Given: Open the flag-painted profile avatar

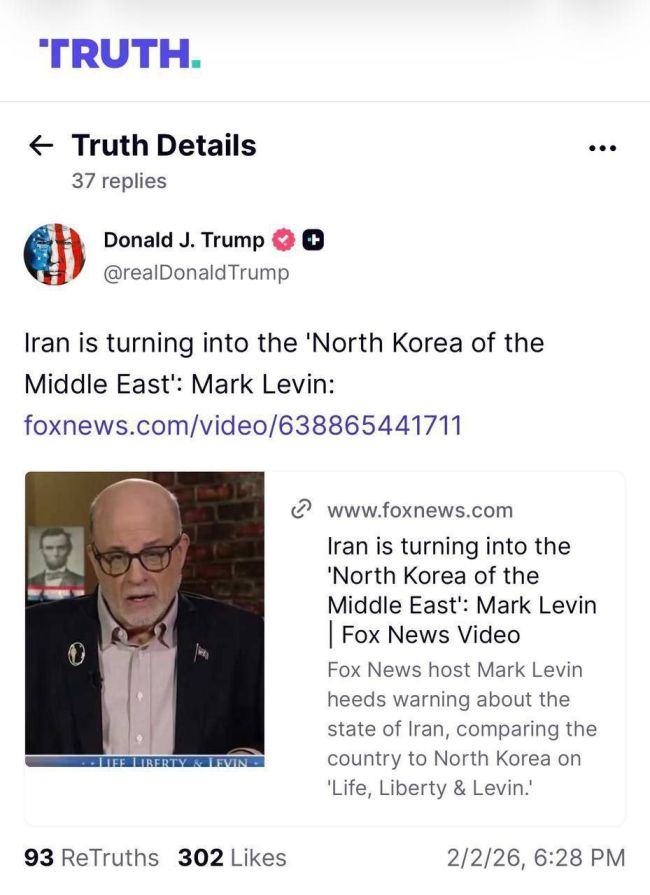Looking at the screenshot, I should coord(54,254).
